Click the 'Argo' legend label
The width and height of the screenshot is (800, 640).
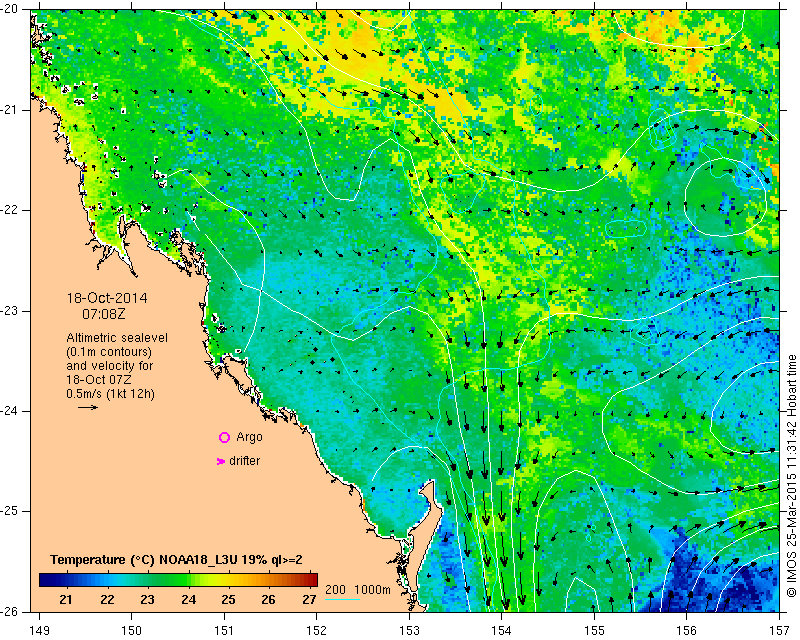[249, 437]
